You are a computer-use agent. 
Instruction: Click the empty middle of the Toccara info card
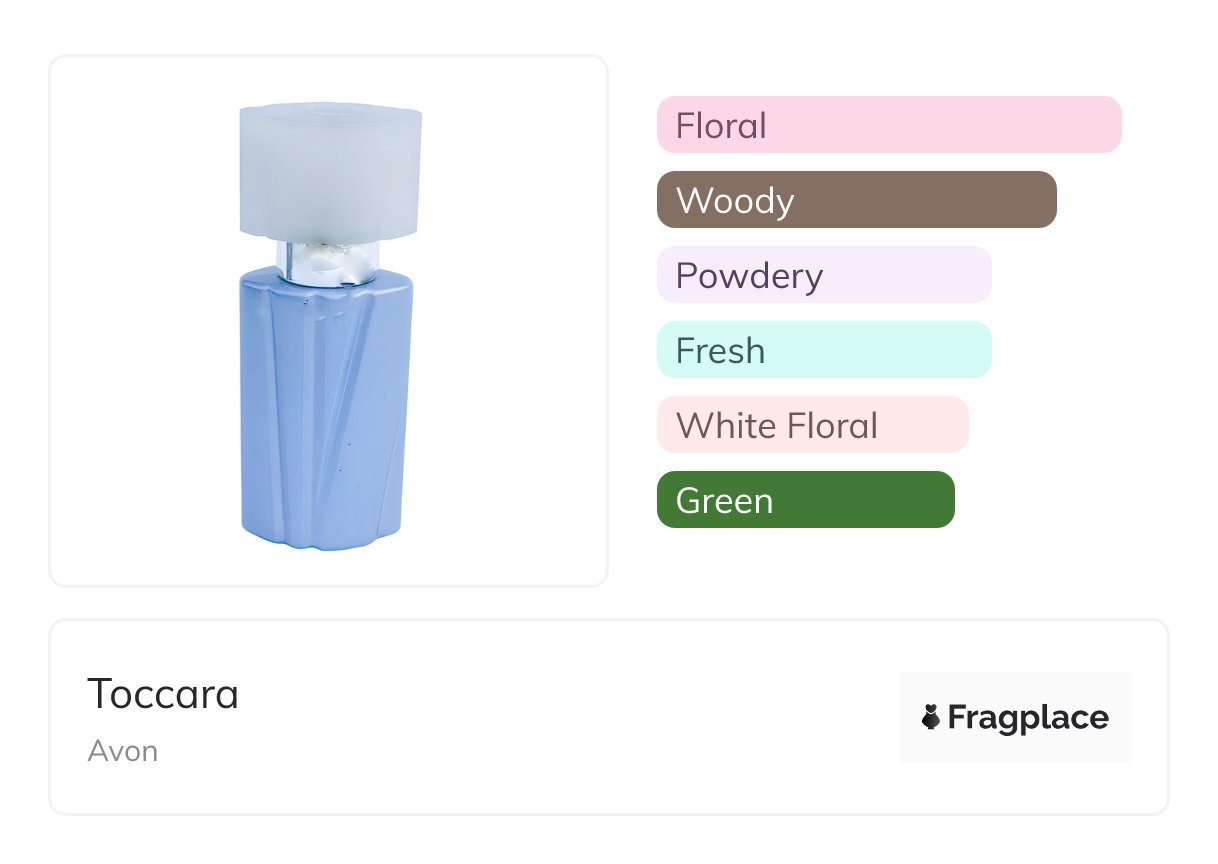click(560, 717)
